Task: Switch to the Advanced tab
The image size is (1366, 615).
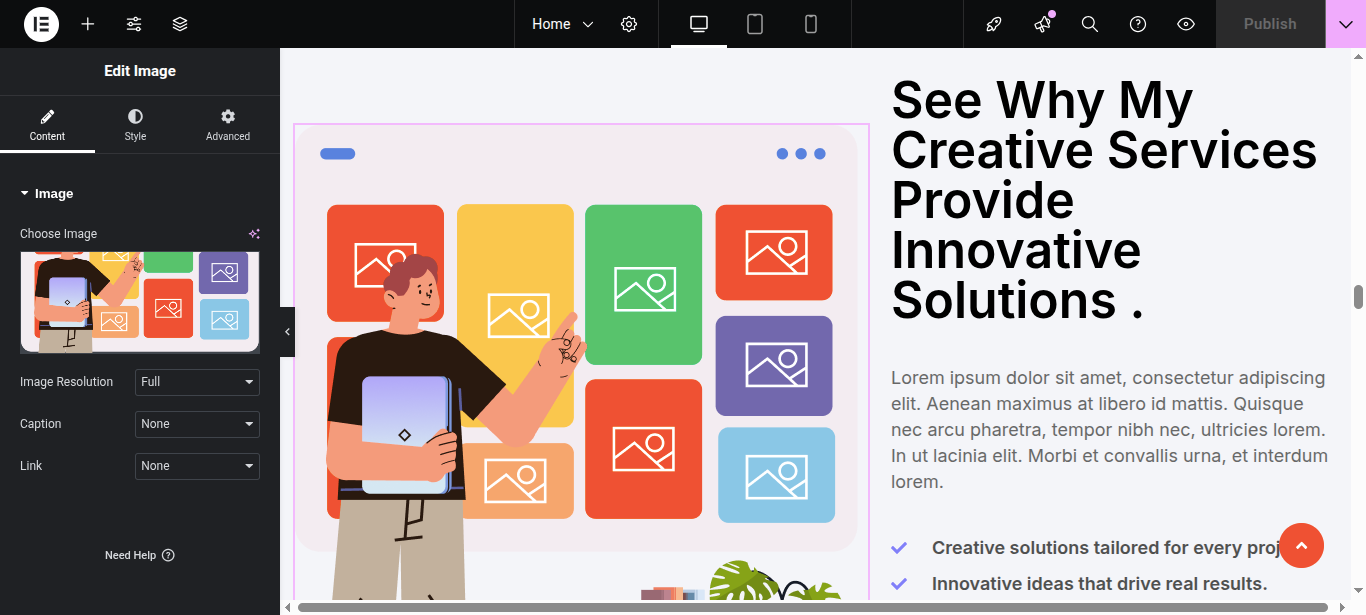Action: (x=228, y=125)
